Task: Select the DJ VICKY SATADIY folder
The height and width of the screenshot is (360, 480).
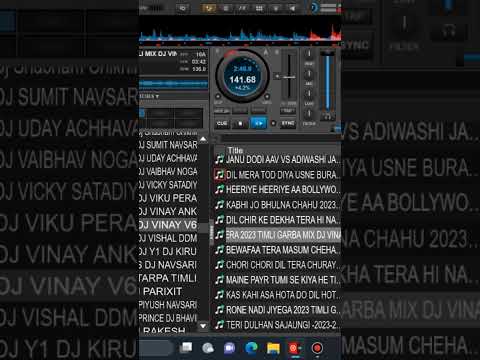Action: (x=168, y=185)
